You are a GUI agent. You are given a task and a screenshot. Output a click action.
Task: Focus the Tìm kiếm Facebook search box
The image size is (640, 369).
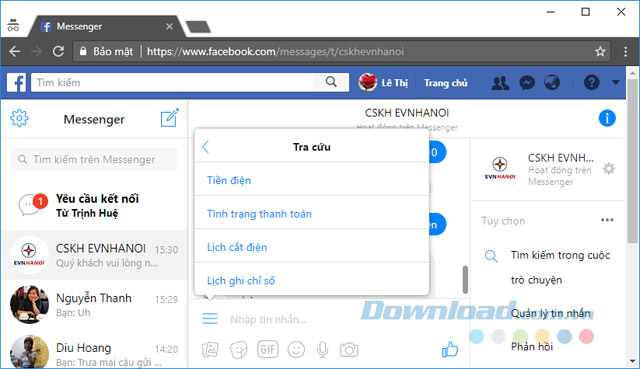coord(172,82)
